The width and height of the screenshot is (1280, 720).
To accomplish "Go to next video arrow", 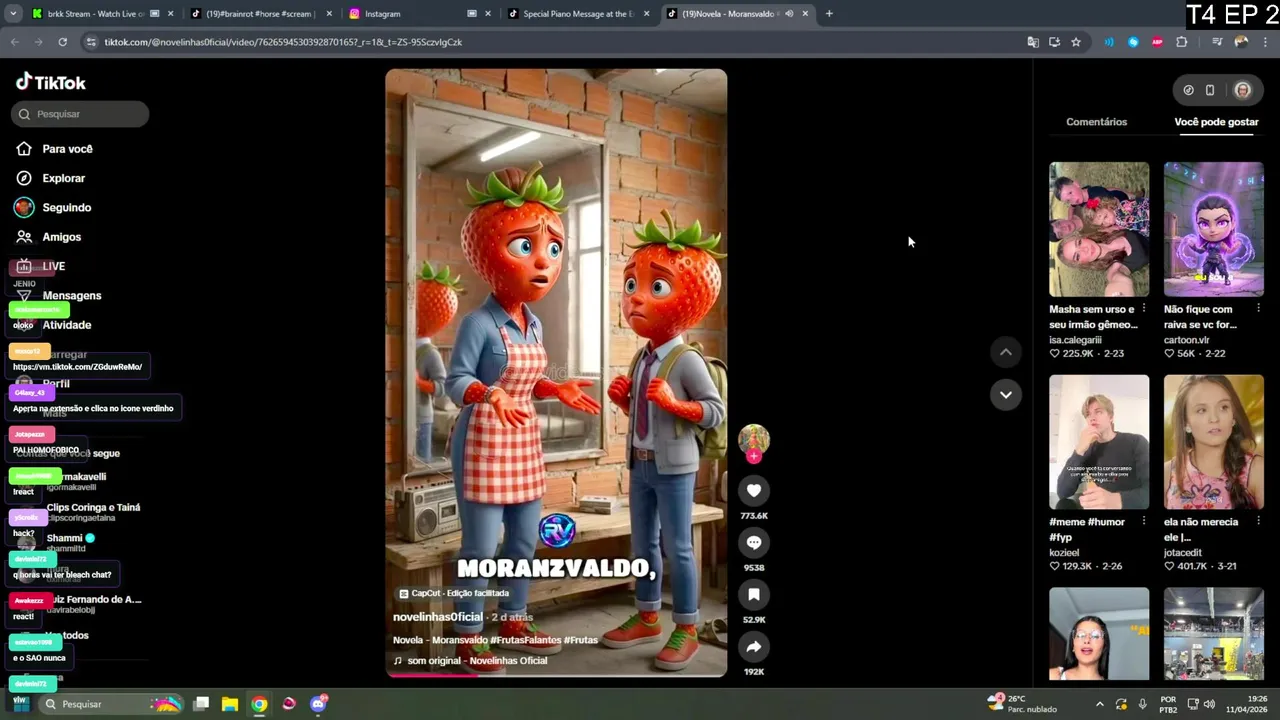I will point(1006,394).
